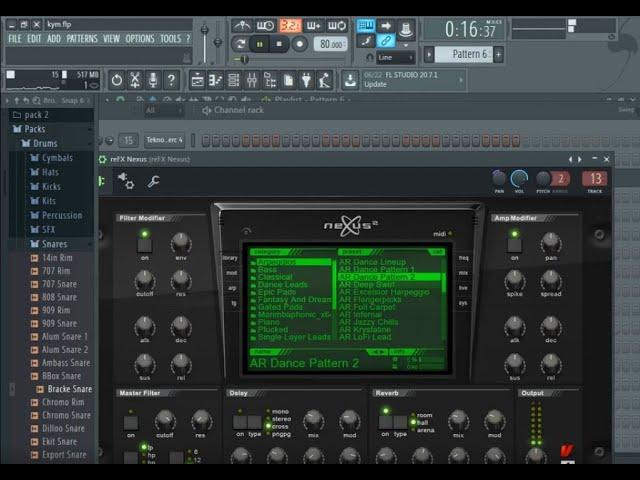Open the piano roll icon
640x480 pixels.
click(215, 80)
